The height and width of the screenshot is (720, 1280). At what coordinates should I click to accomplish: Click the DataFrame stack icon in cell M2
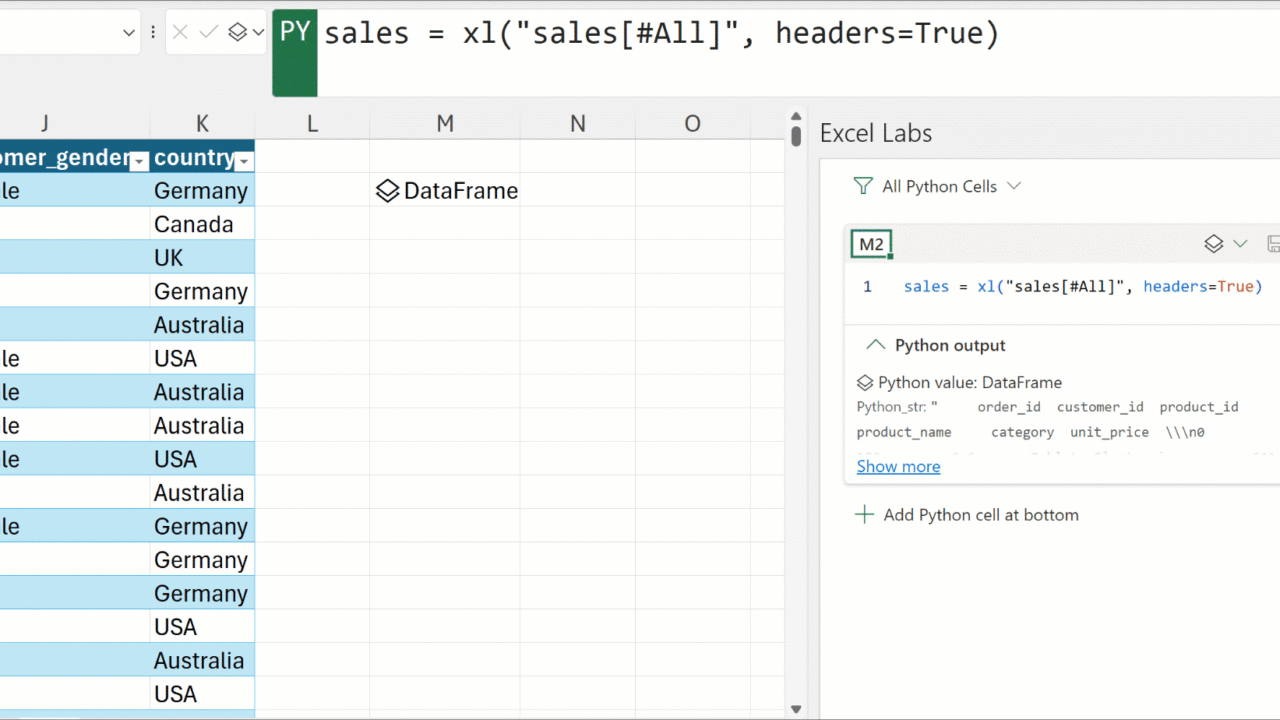tap(387, 191)
